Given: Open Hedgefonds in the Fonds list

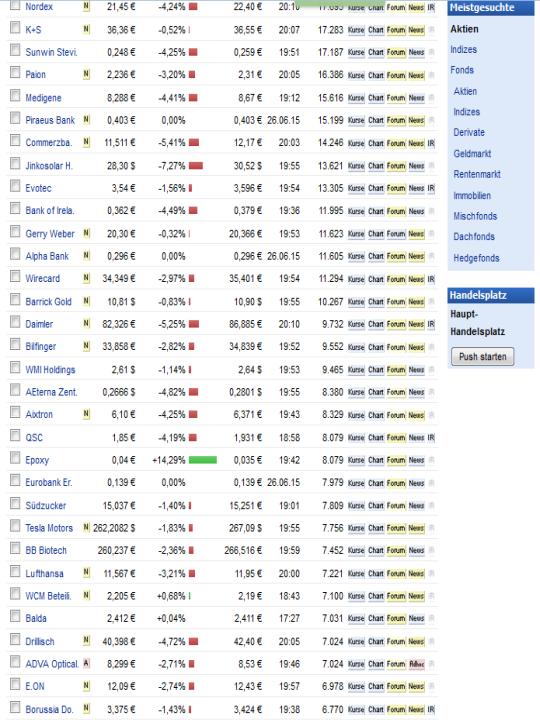Looking at the screenshot, I should (x=476, y=258).
